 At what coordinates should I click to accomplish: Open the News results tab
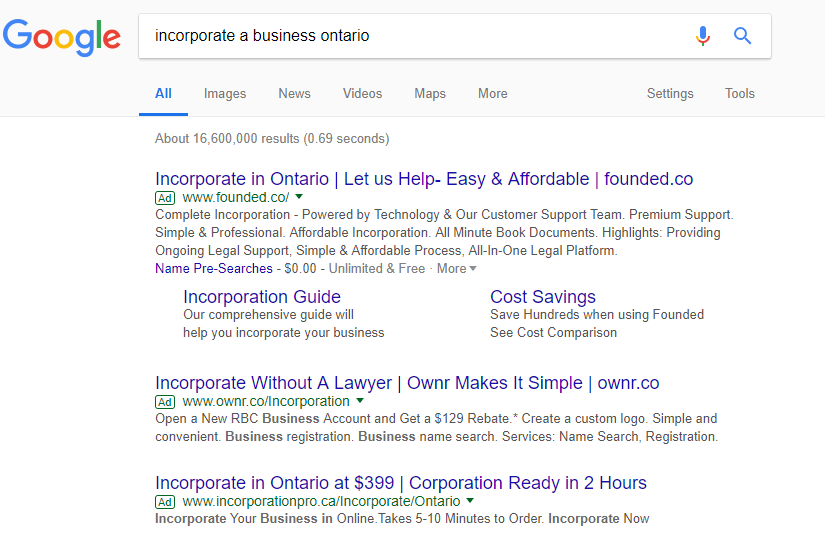coord(294,94)
